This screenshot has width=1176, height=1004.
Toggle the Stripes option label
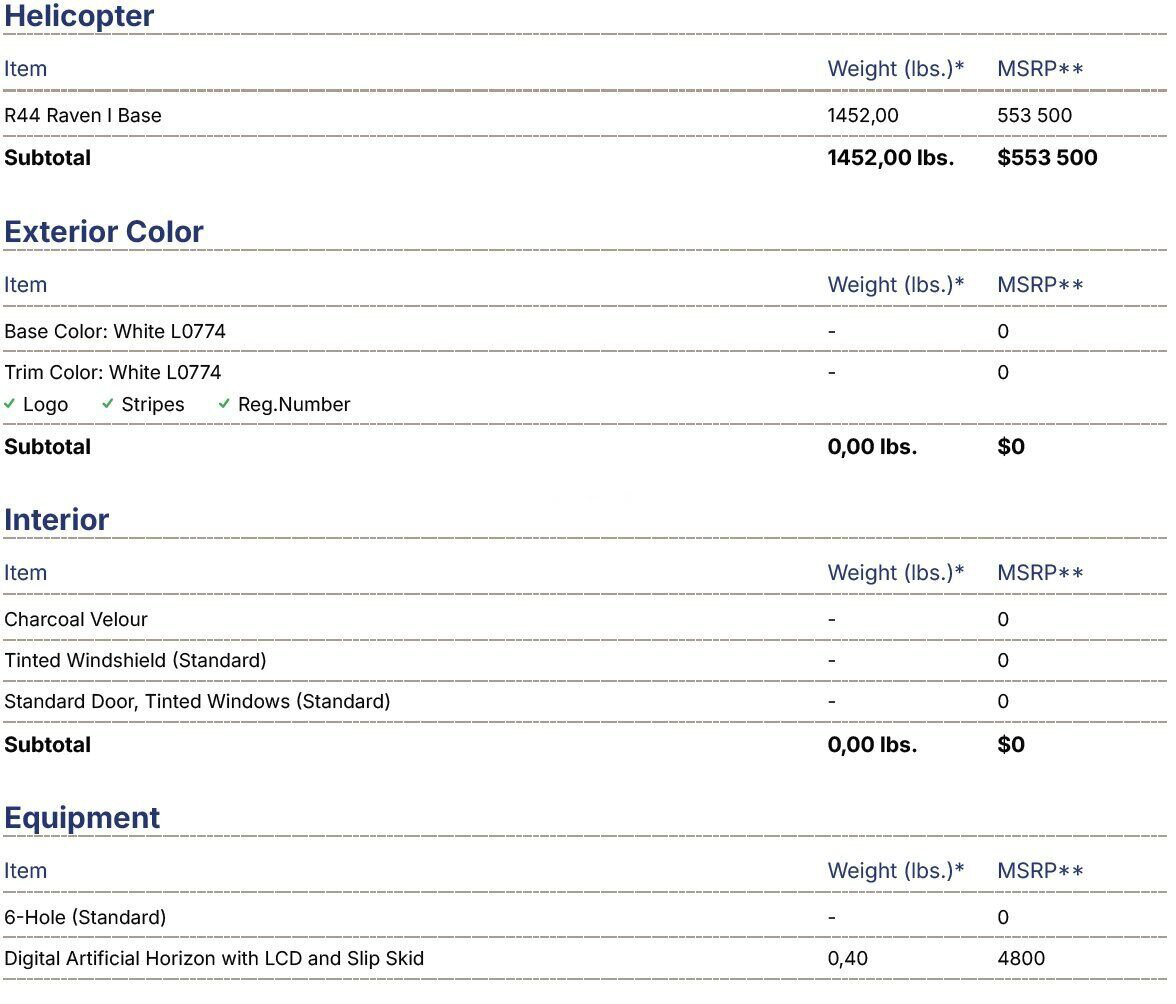point(153,405)
